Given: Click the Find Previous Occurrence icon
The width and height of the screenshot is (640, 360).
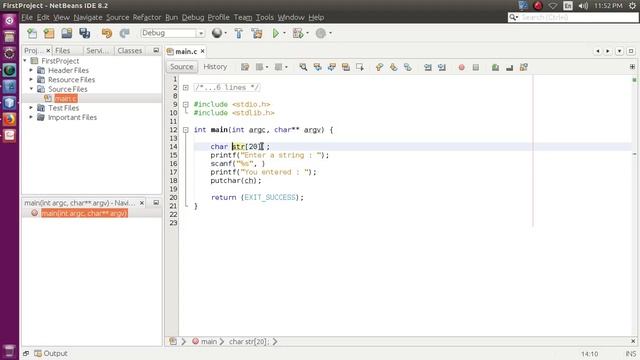Looking at the screenshot, I should point(318,67).
